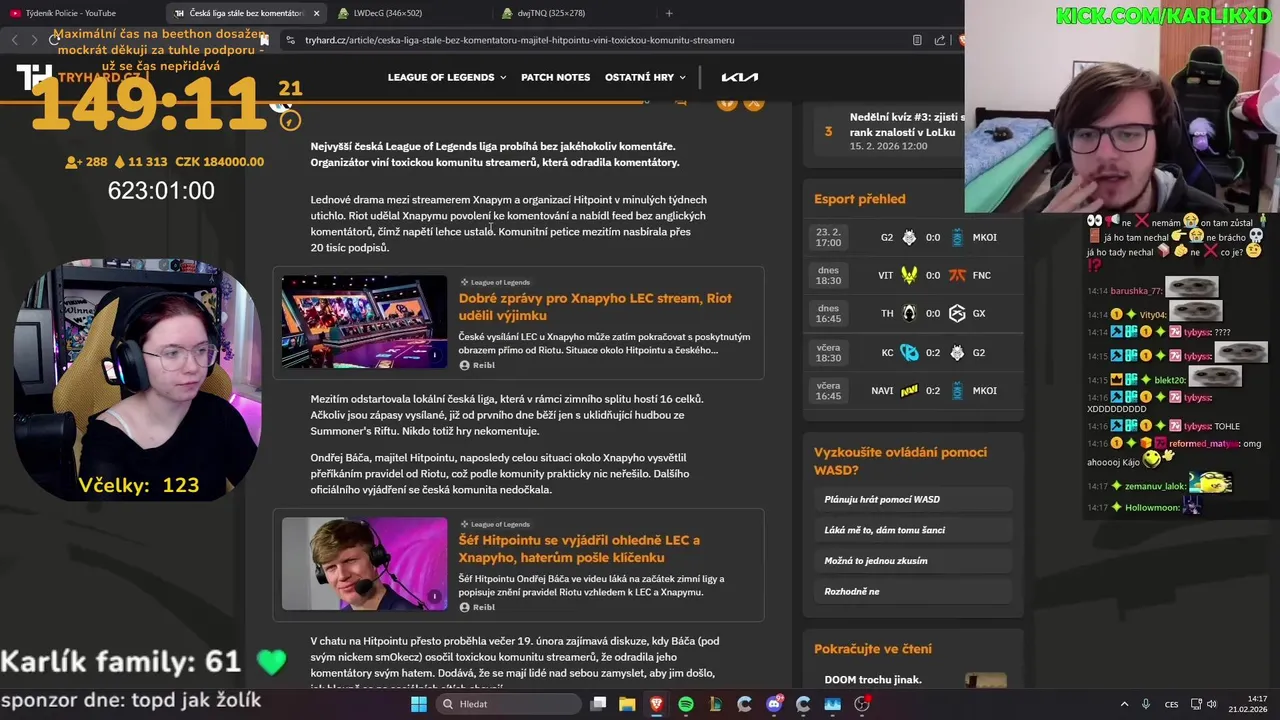Screen dimensions: 1280x720
Task: Click chat username barushka_77
Action: point(1137,291)
